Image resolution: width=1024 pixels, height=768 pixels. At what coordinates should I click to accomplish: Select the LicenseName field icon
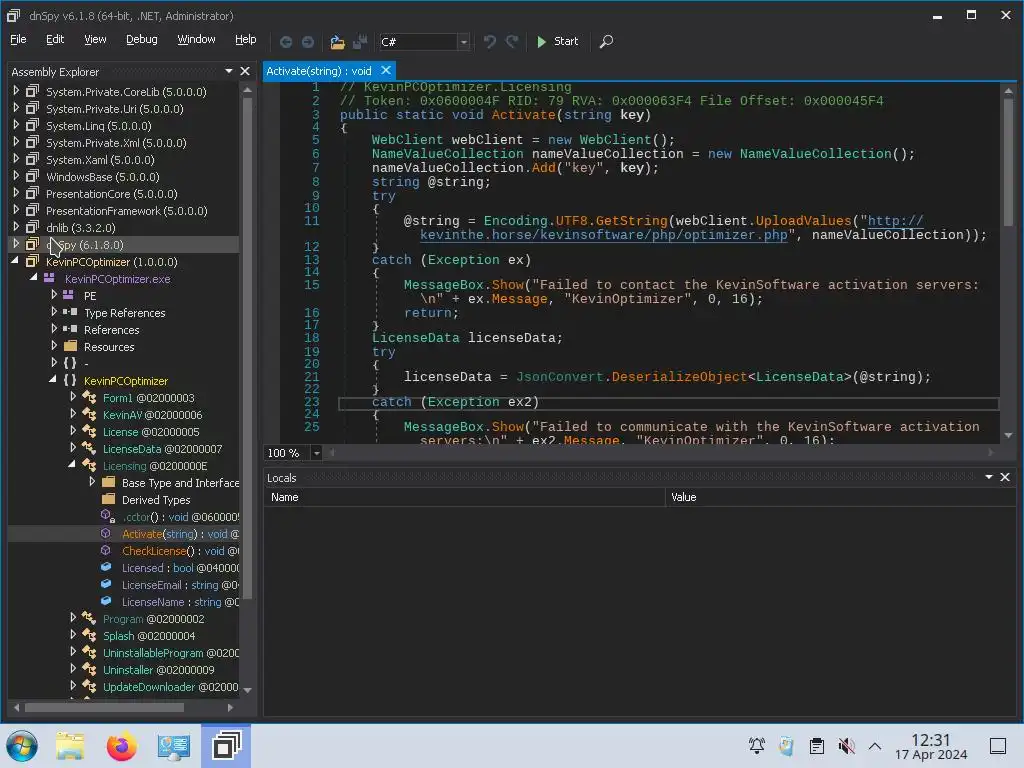point(106,601)
